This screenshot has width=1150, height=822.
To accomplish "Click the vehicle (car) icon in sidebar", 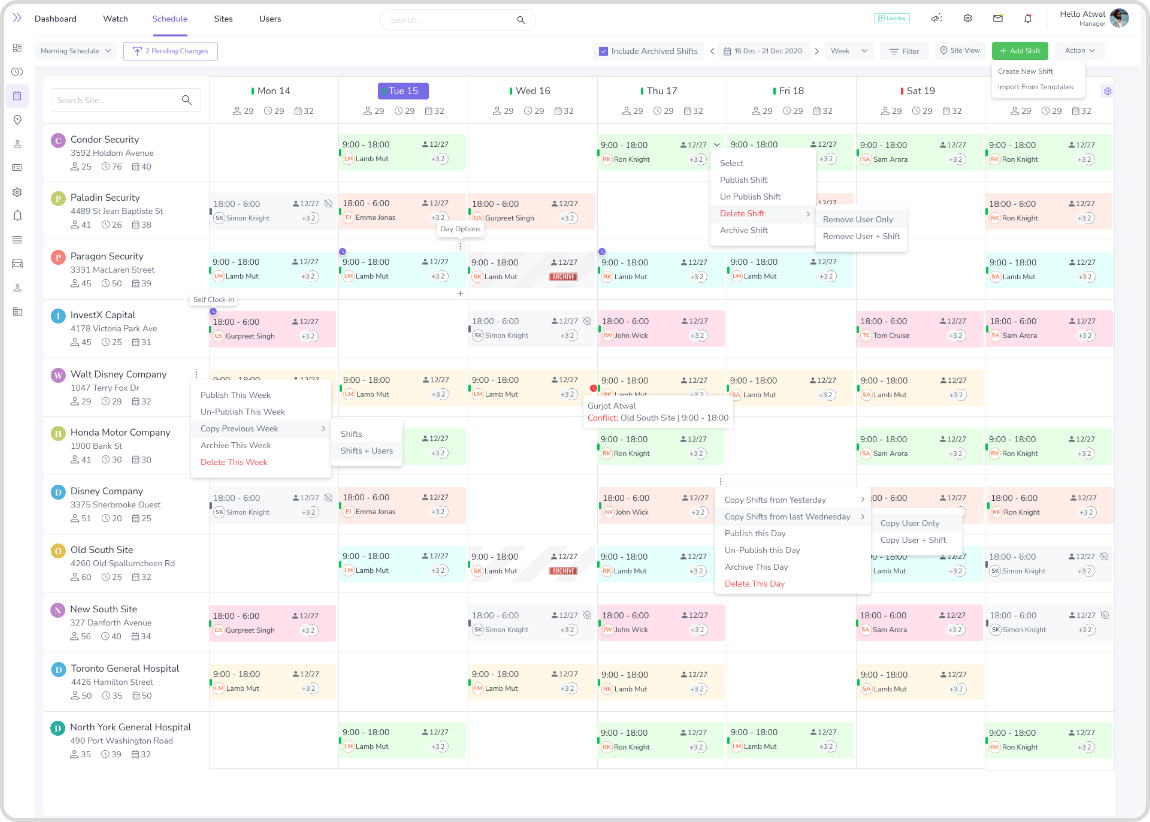I will pos(17,264).
